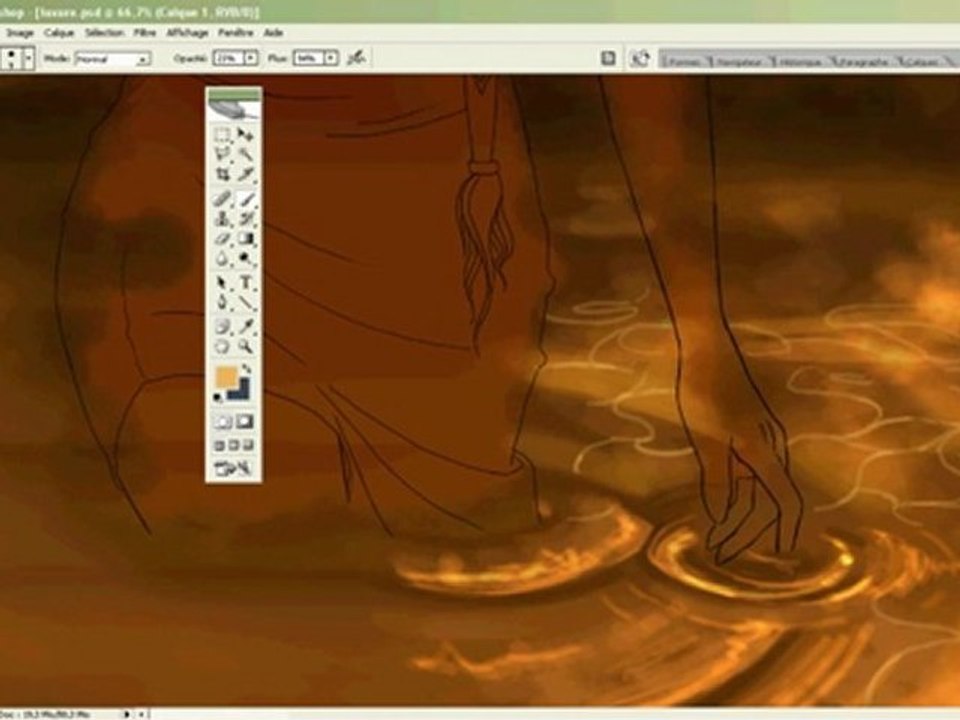Select the Clone Stamp tool
Image resolution: width=960 pixels, height=720 pixels.
pos(222,219)
